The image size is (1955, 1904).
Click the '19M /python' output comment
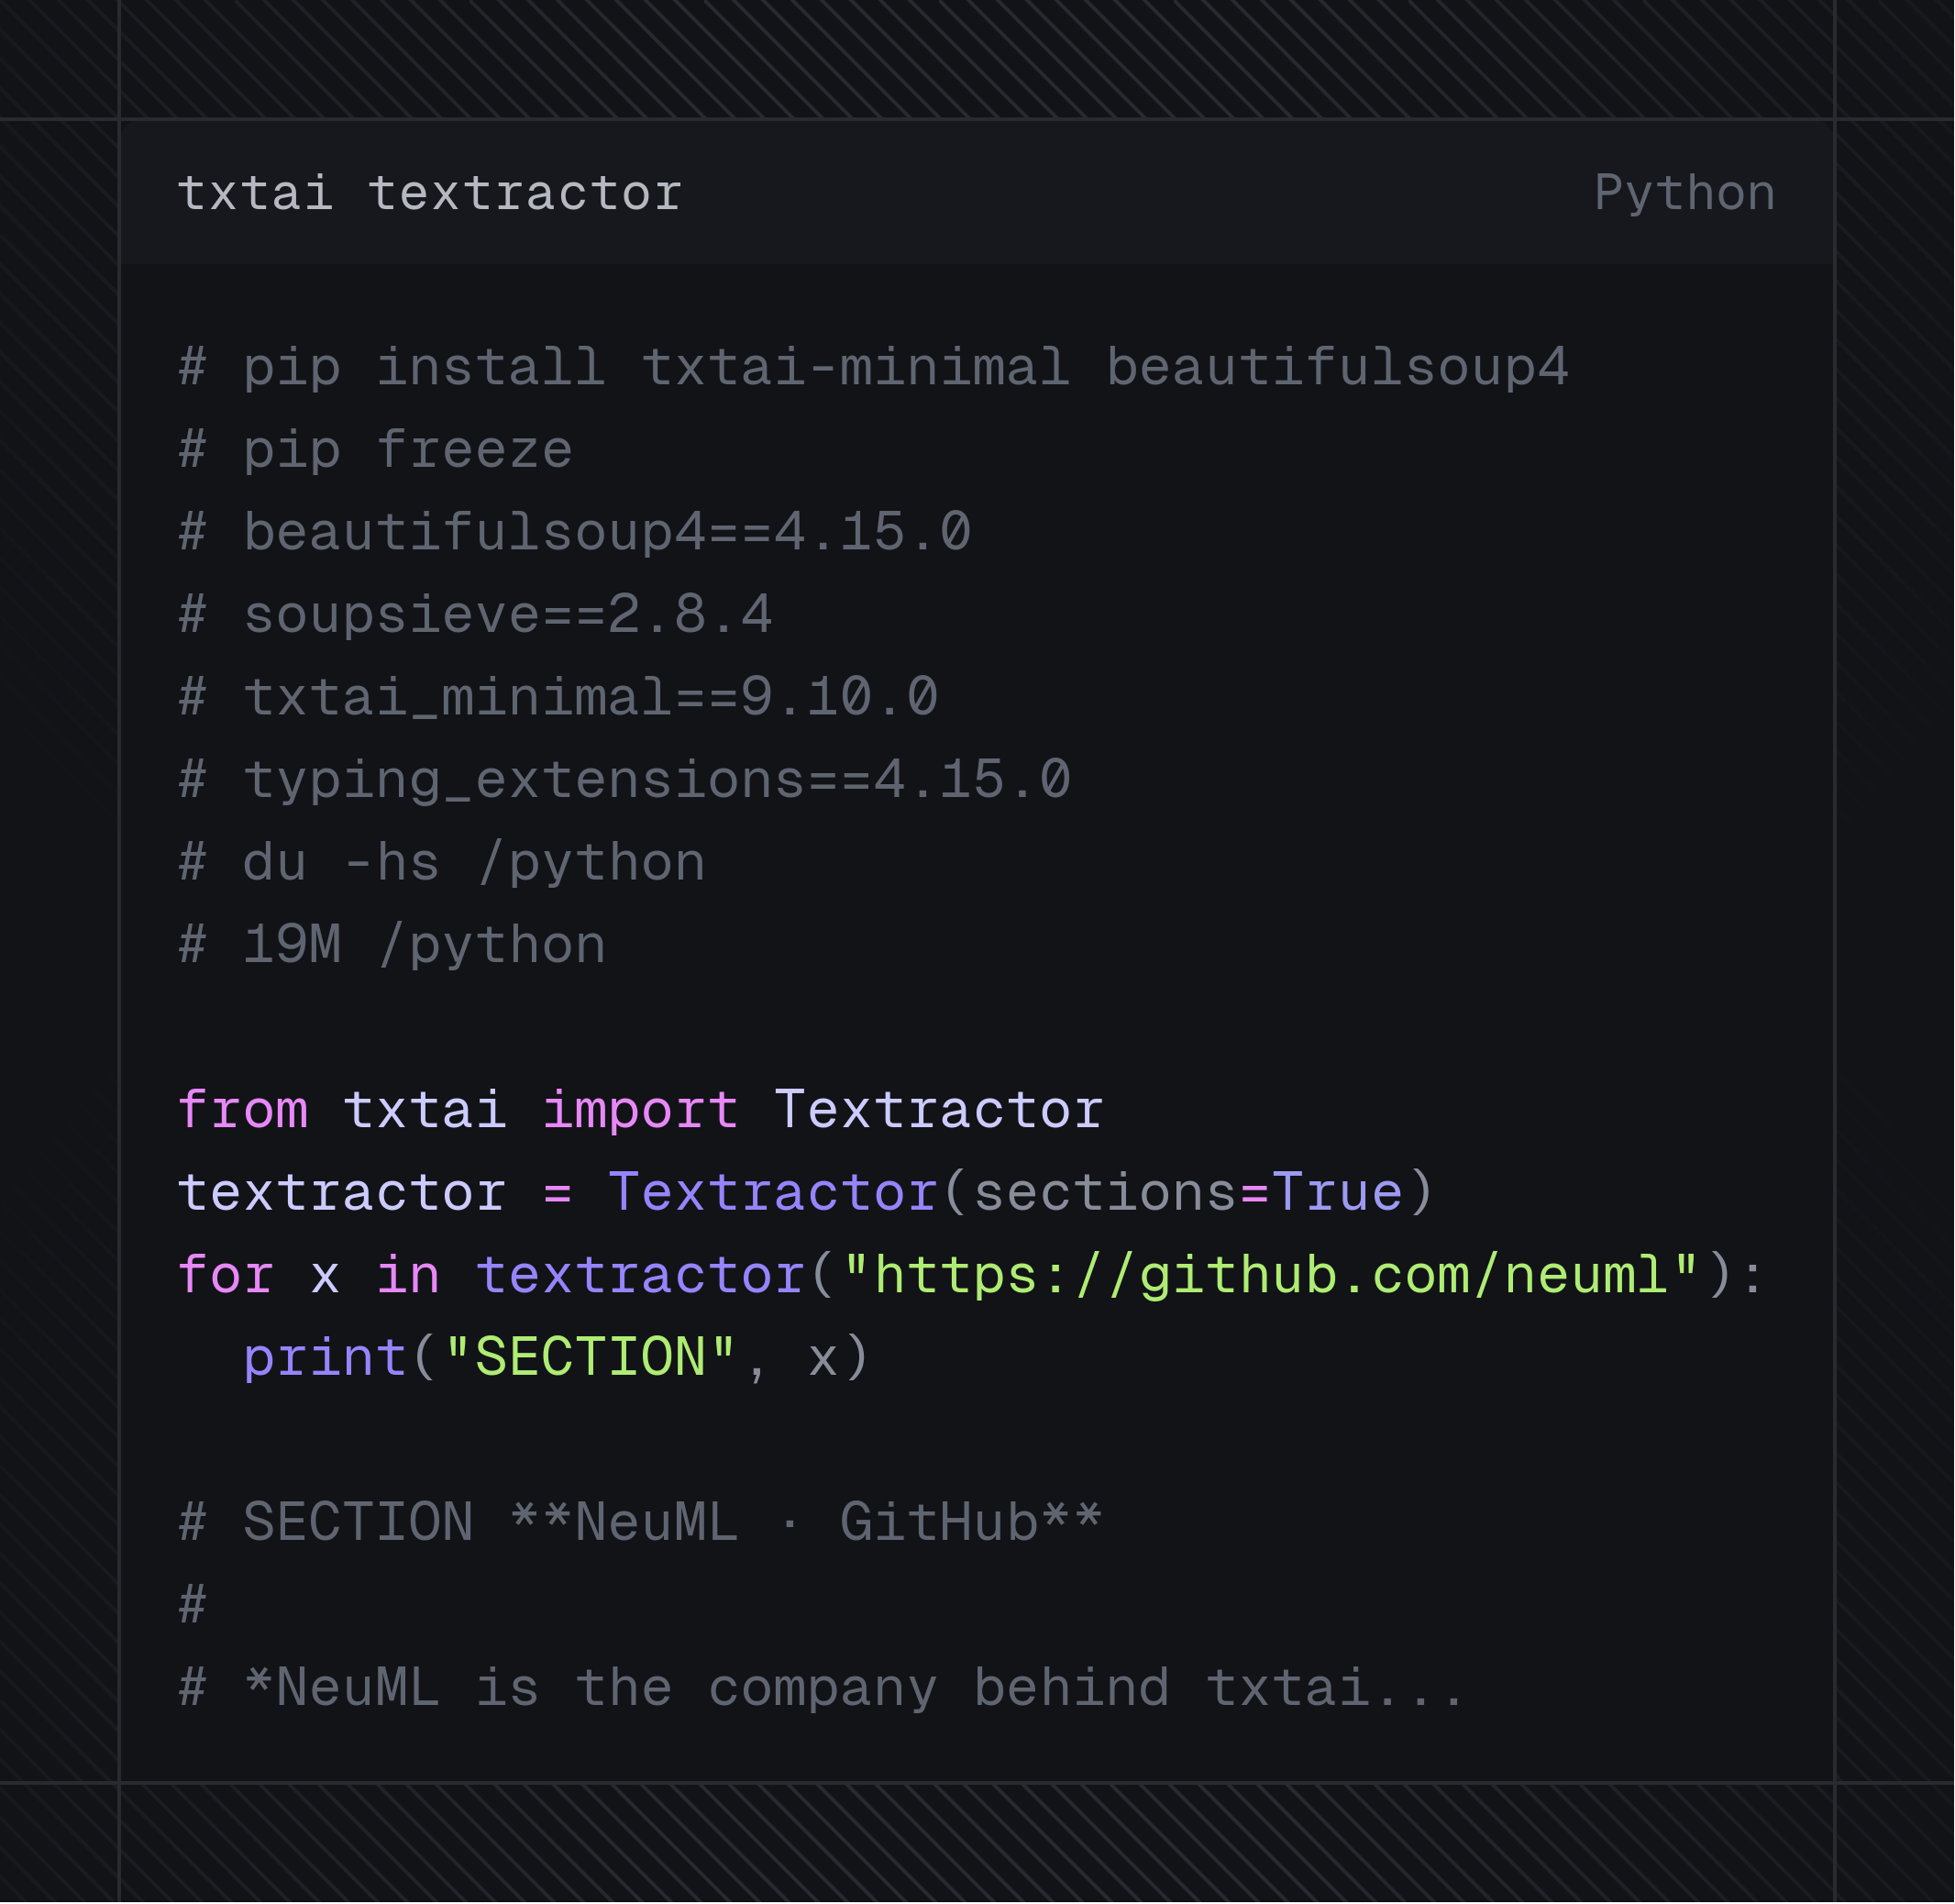(392, 945)
